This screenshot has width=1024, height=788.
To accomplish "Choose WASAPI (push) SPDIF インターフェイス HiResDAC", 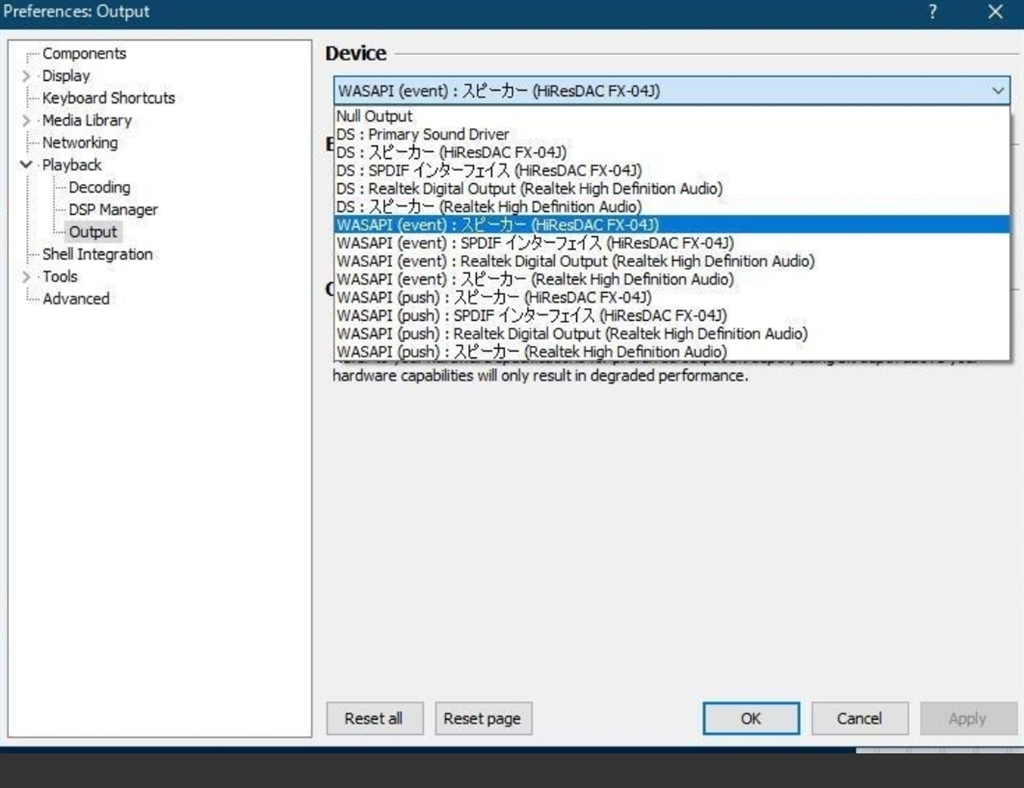I will coord(671,315).
